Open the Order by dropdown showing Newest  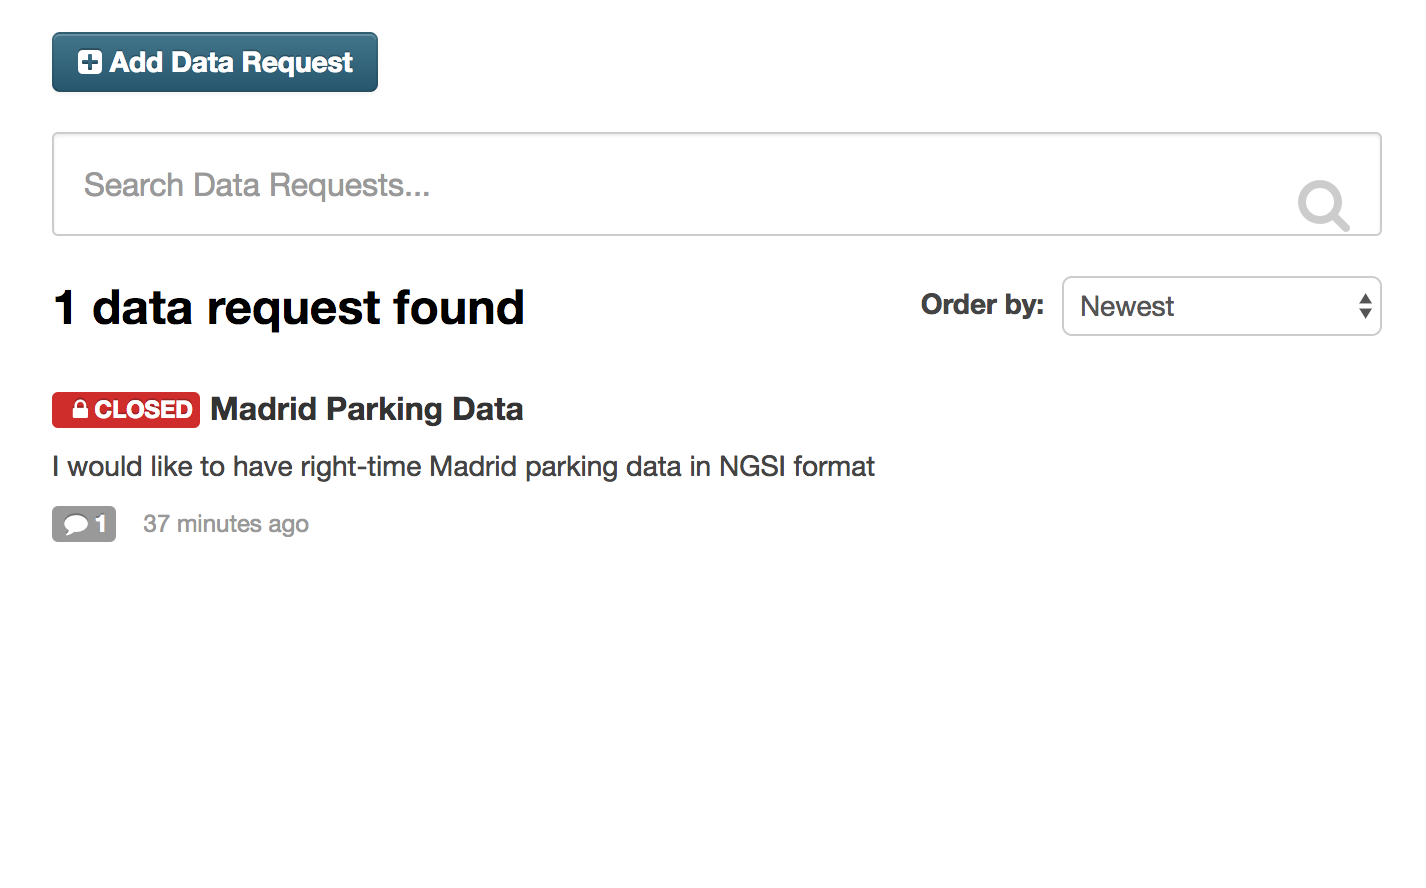point(1221,306)
